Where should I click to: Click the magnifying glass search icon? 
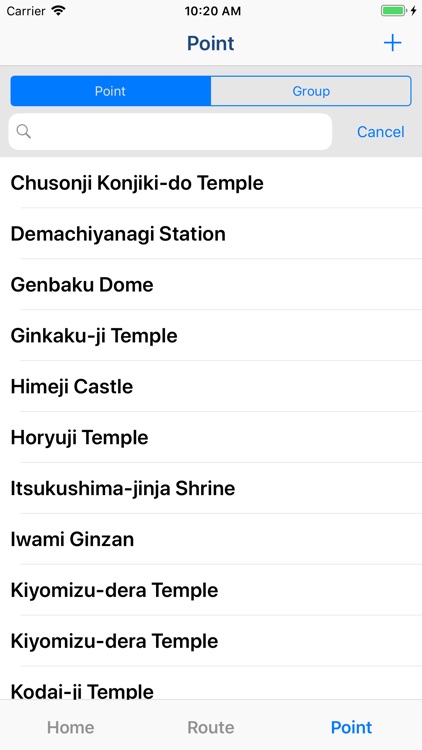23,132
